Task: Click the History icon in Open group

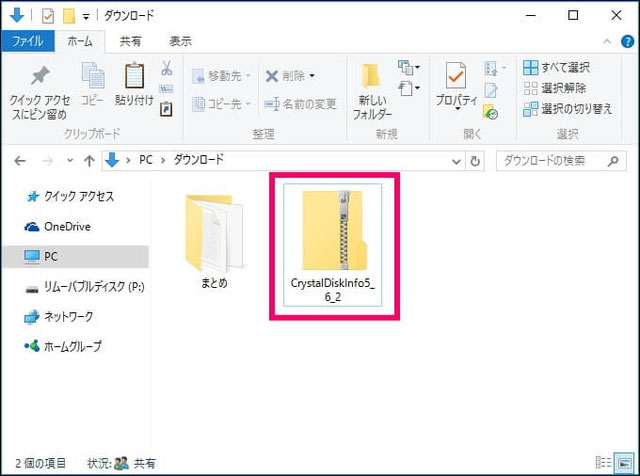Action: [491, 112]
